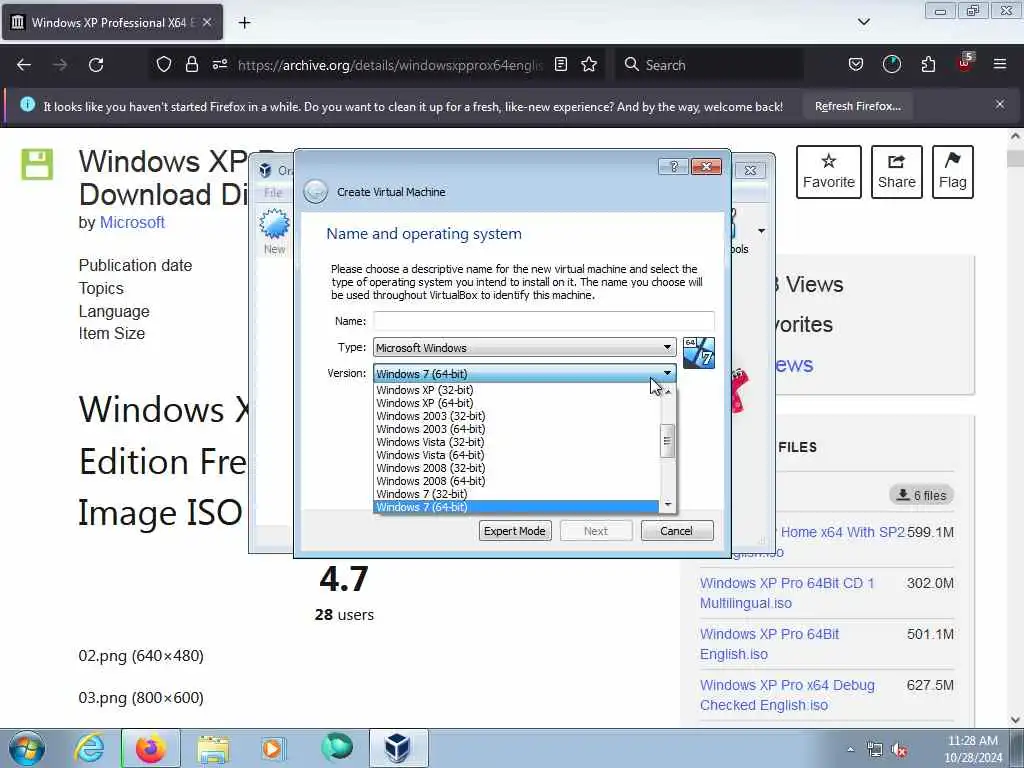
Task: Open the Microsoft author link
Action: 132,223
